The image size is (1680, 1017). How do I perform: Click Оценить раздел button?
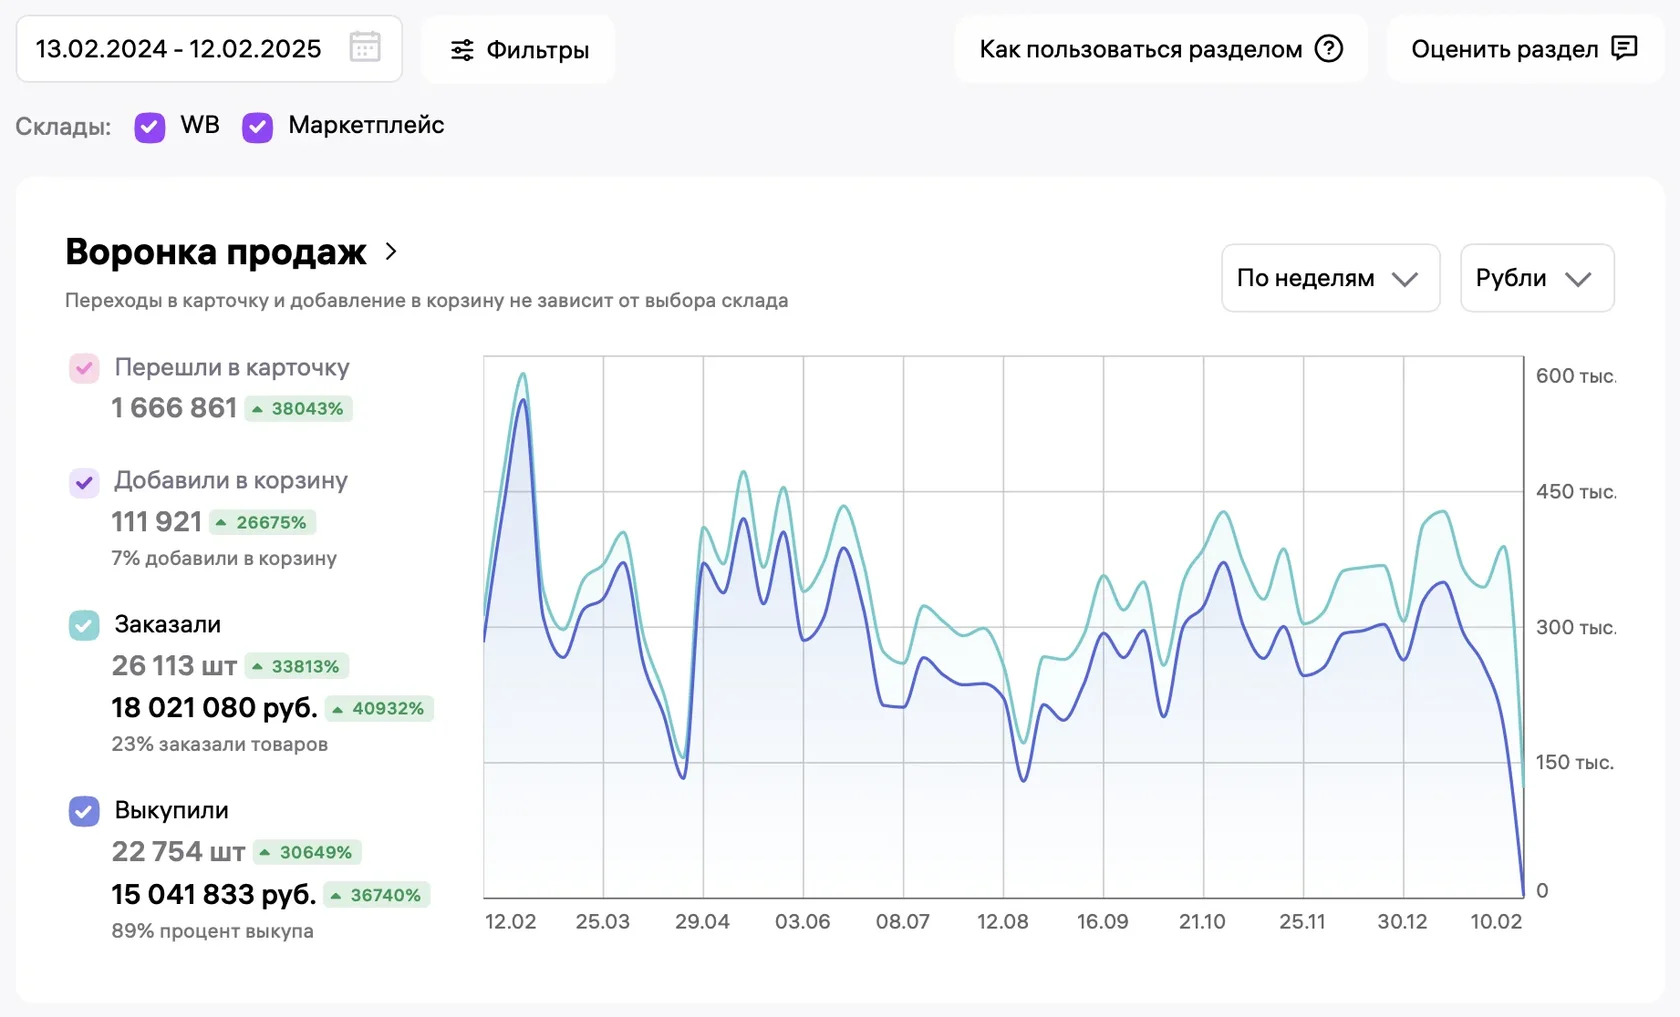point(1525,49)
